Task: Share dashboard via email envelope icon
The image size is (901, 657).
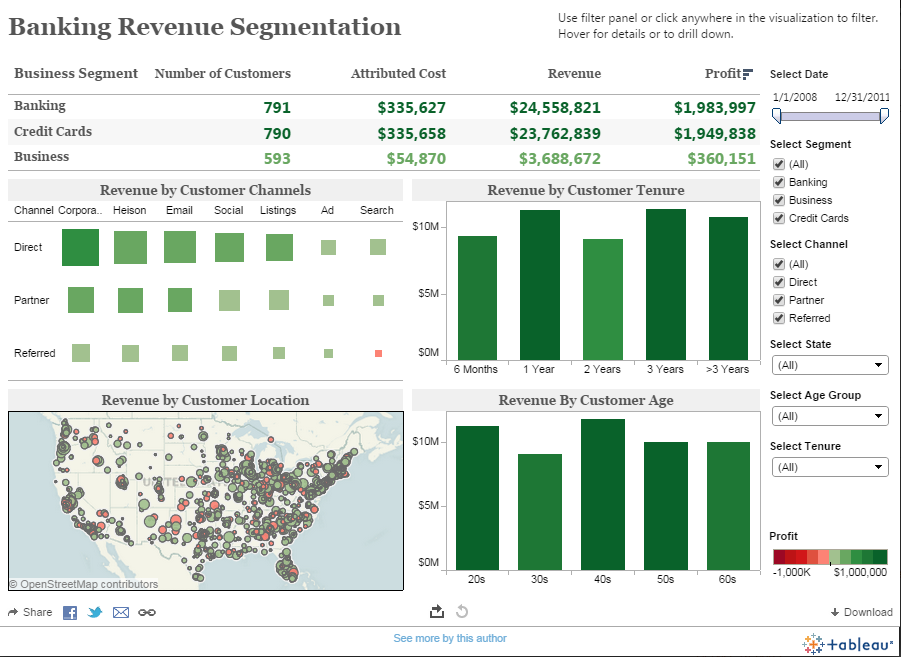Action: pyautogui.click(x=121, y=612)
